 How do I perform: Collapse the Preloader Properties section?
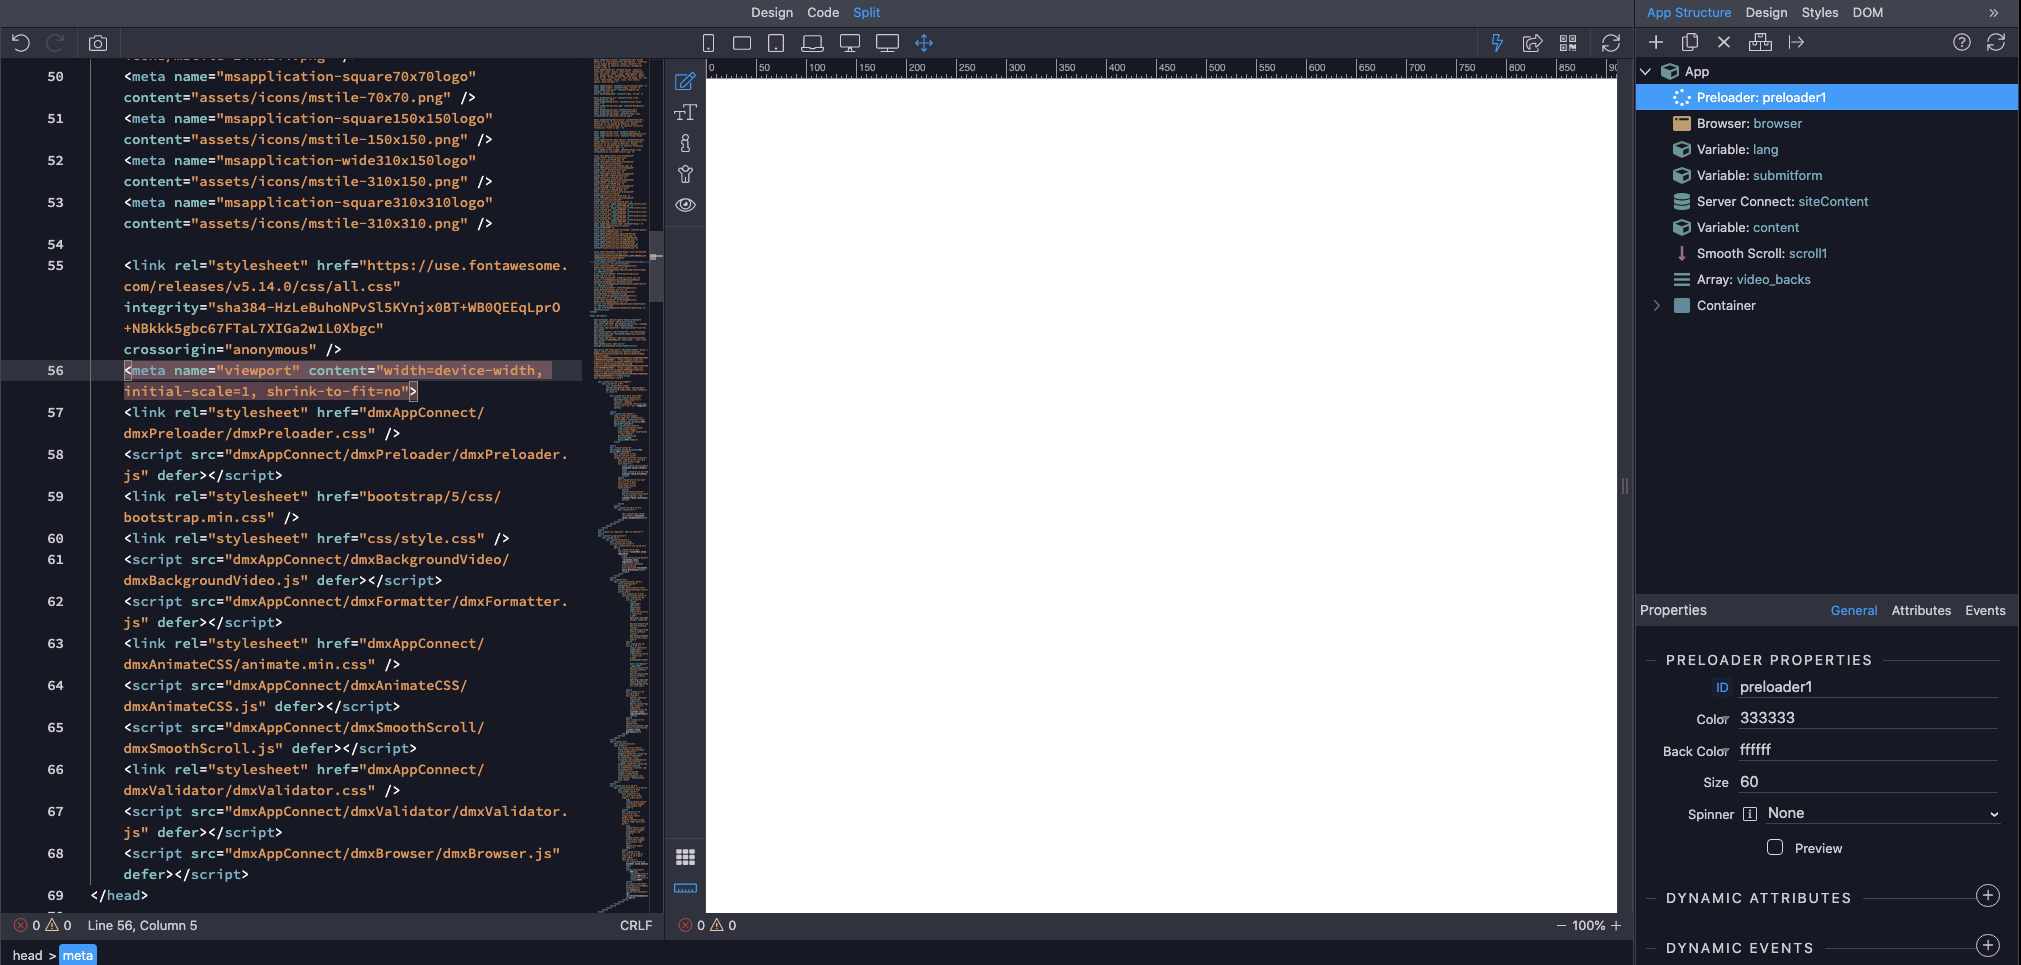[x=1651, y=660]
